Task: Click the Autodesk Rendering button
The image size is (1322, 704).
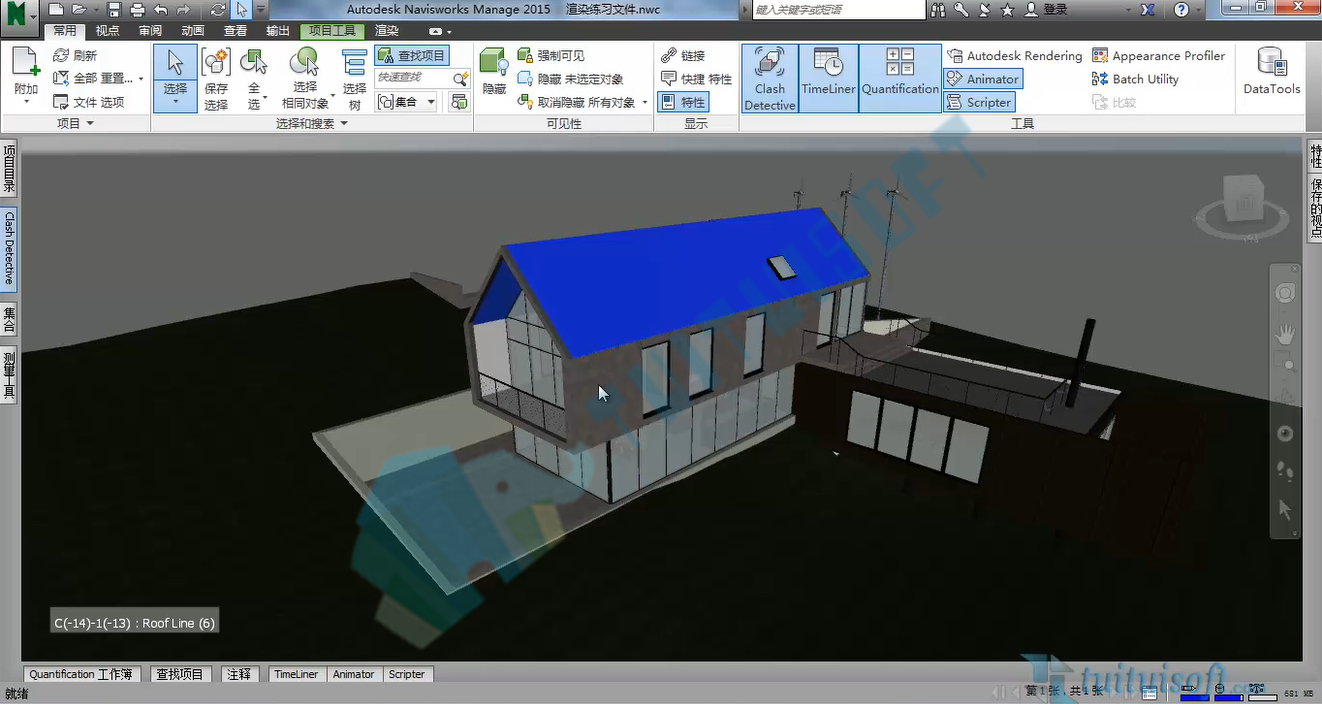Action: 1014,56
